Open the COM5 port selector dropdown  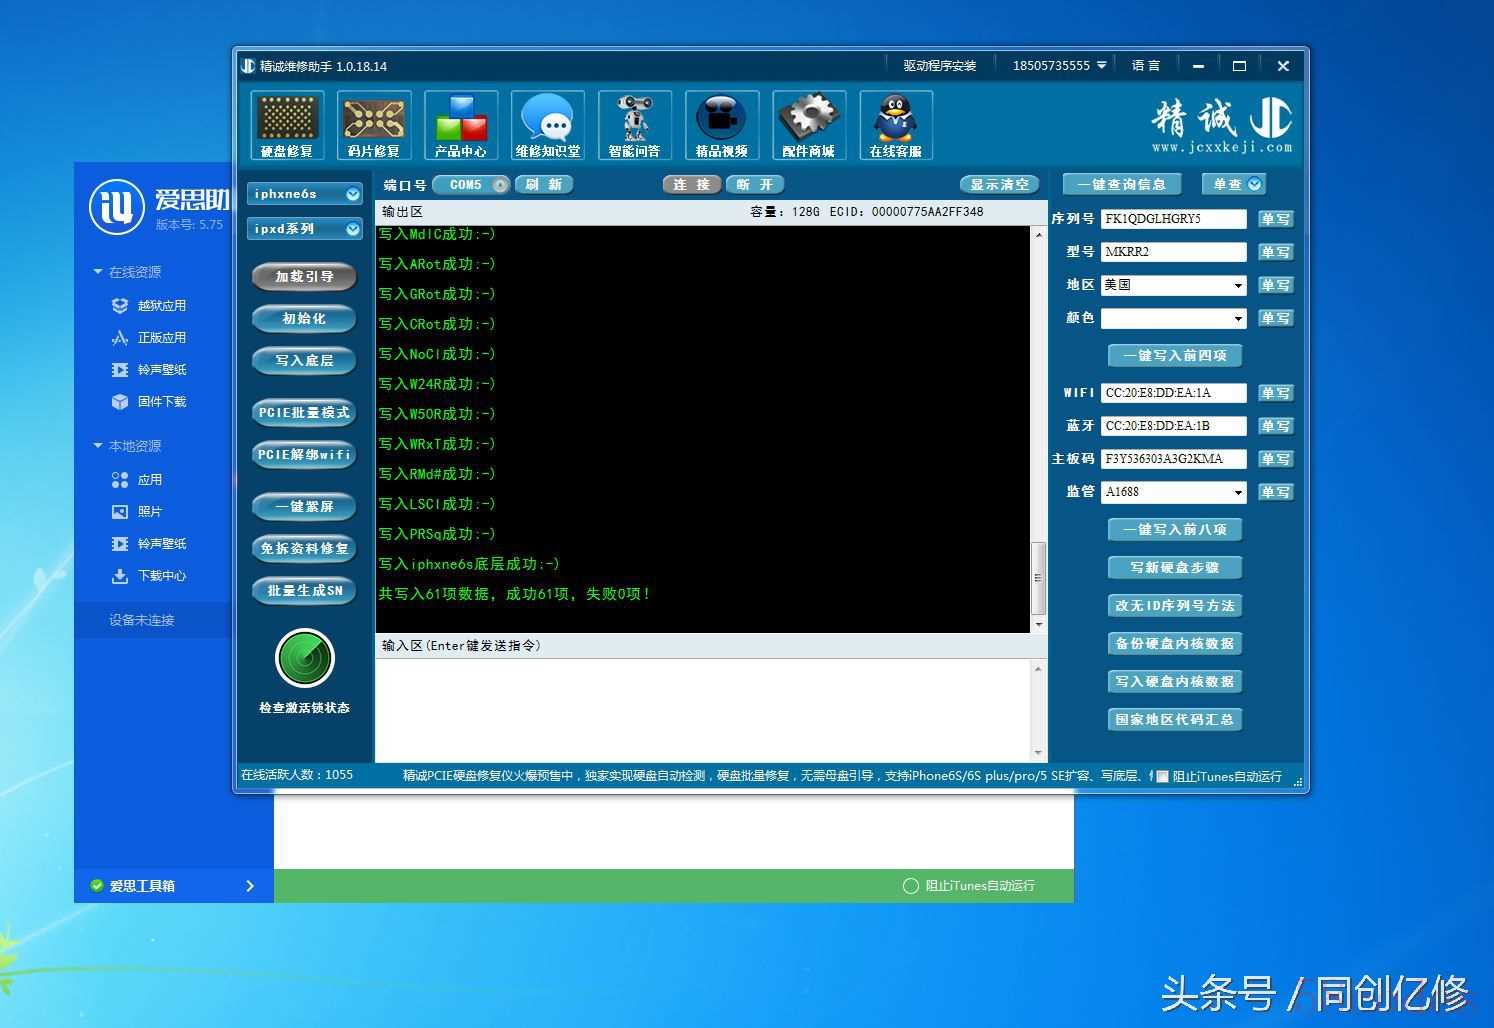pyautogui.click(x=499, y=185)
